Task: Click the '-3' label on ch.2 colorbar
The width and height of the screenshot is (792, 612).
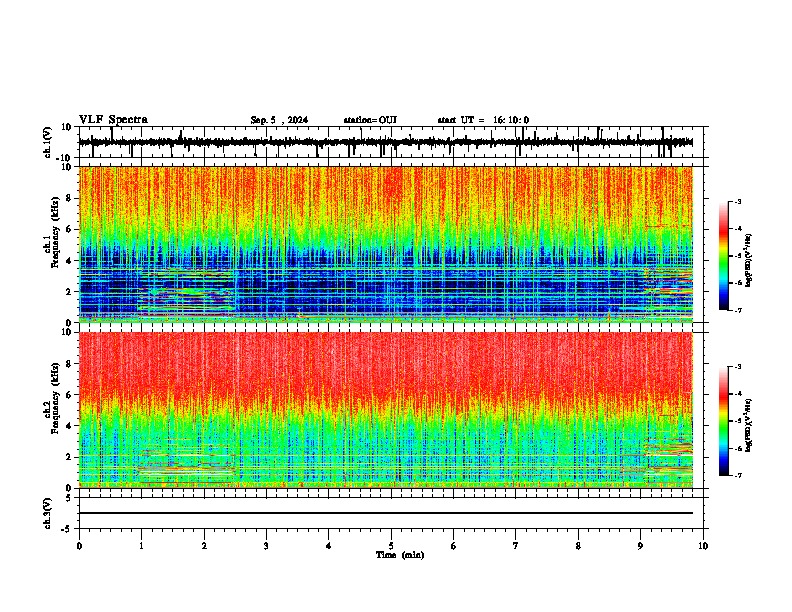Action: [x=737, y=367]
